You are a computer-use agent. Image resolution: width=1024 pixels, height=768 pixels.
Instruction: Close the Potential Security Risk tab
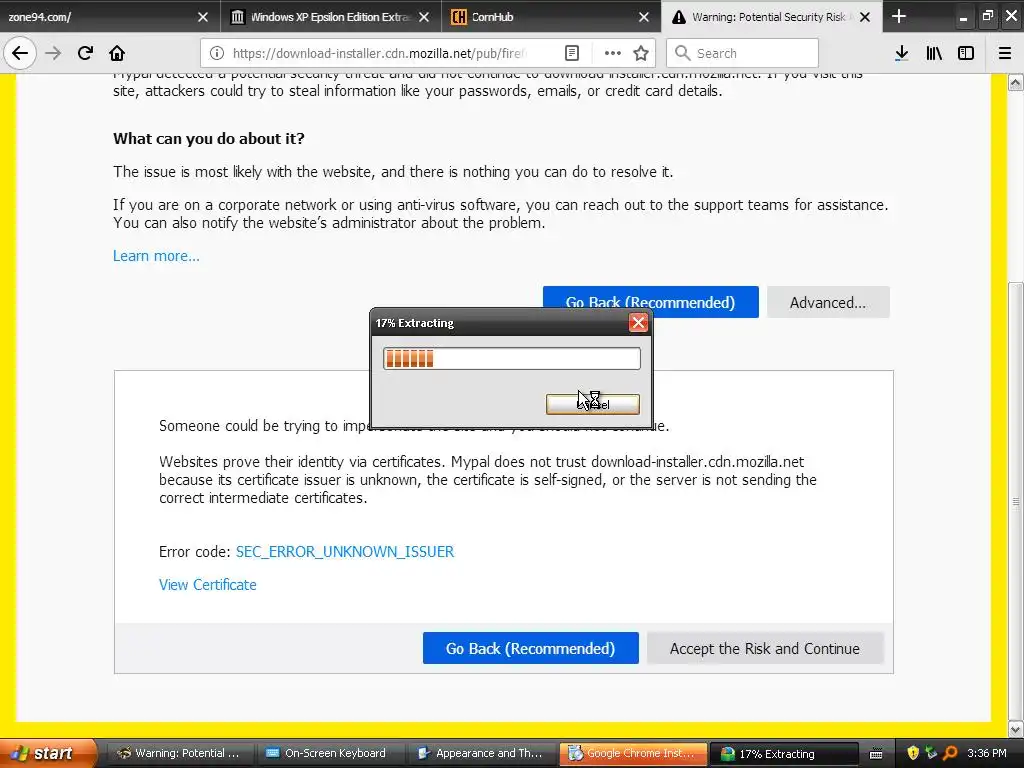(865, 17)
